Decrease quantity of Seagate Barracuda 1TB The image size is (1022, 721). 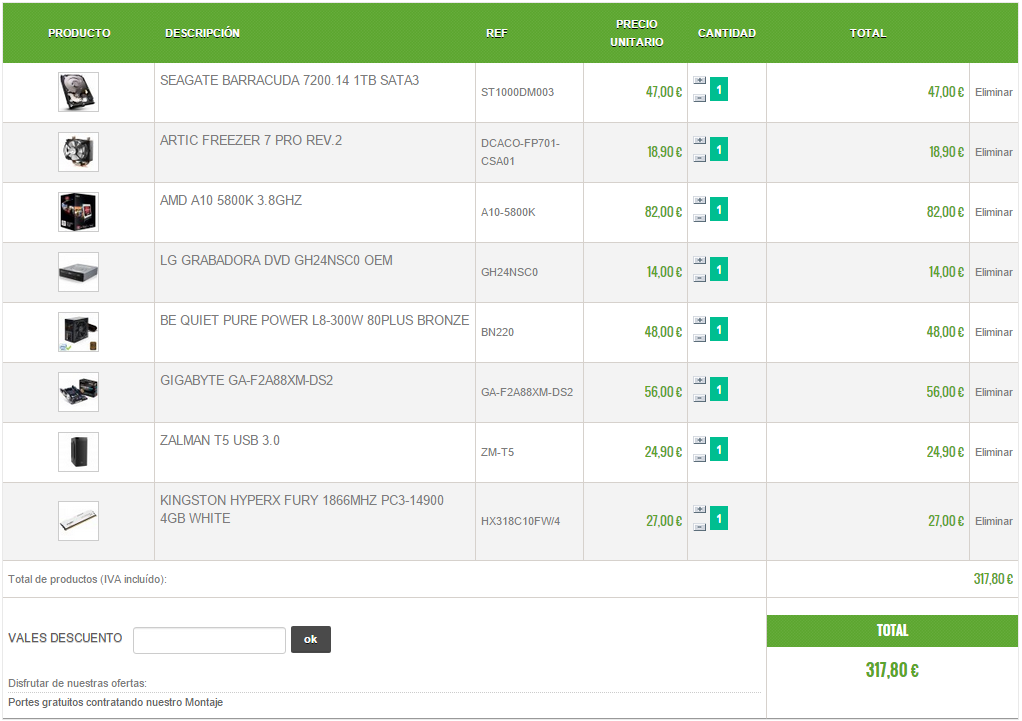699,98
